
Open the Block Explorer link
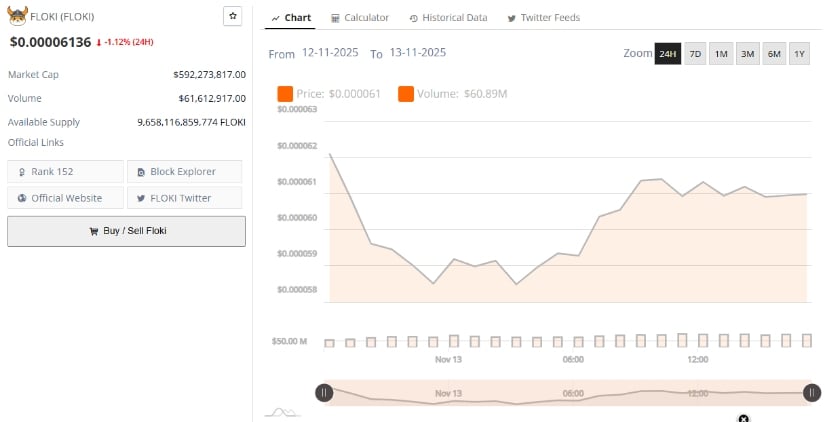click(183, 172)
